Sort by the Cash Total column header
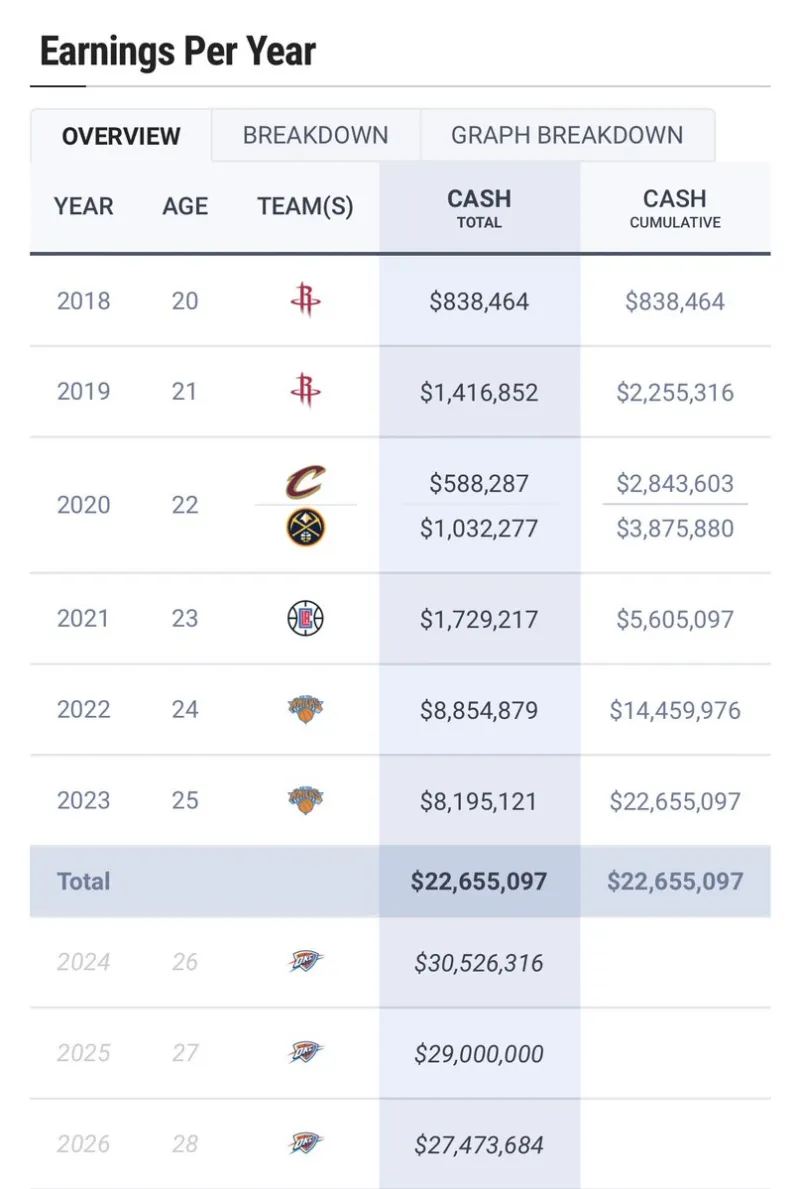 point(479,208)
